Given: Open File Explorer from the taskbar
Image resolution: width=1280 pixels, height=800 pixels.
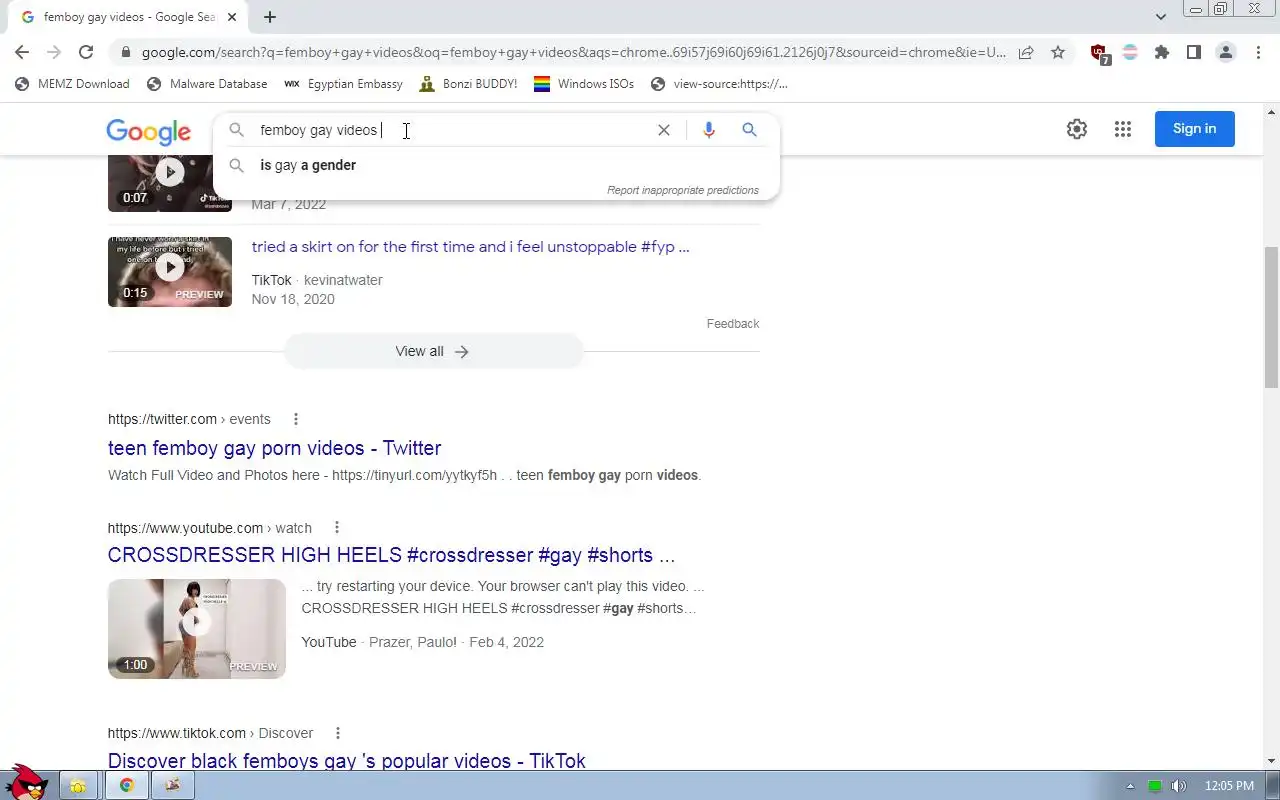Looking at the screenshot, I should 78,786.
